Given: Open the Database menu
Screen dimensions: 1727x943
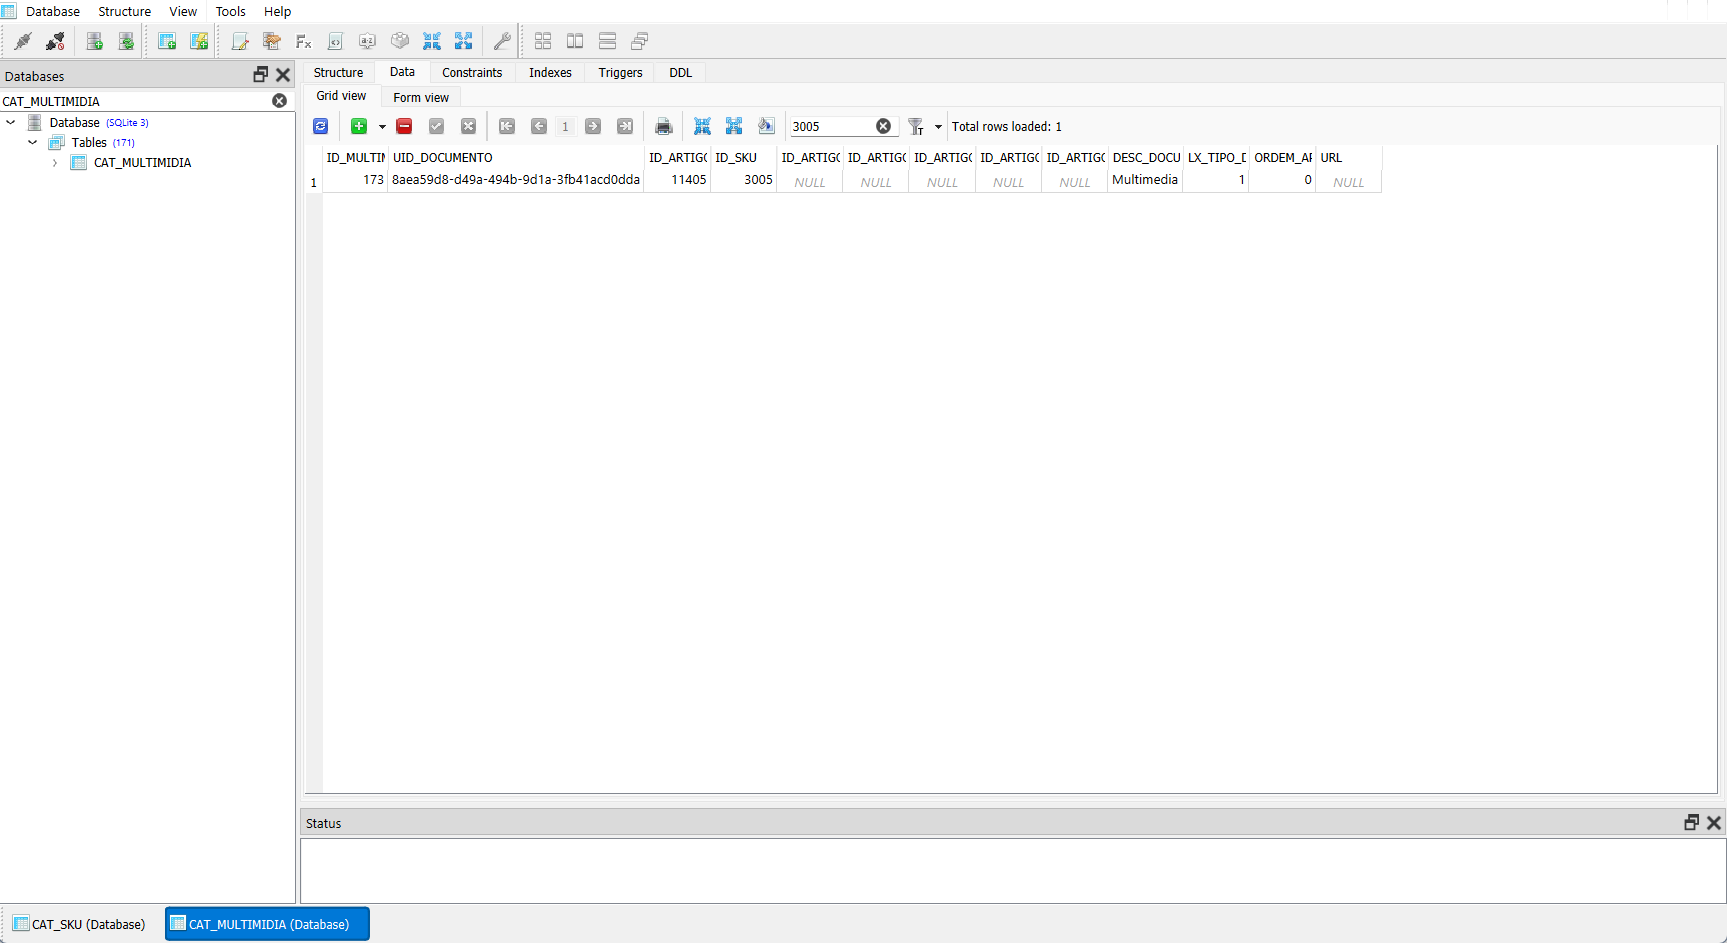Looking at the screenshot, I should pyautogui.click(x=53, y=11).
